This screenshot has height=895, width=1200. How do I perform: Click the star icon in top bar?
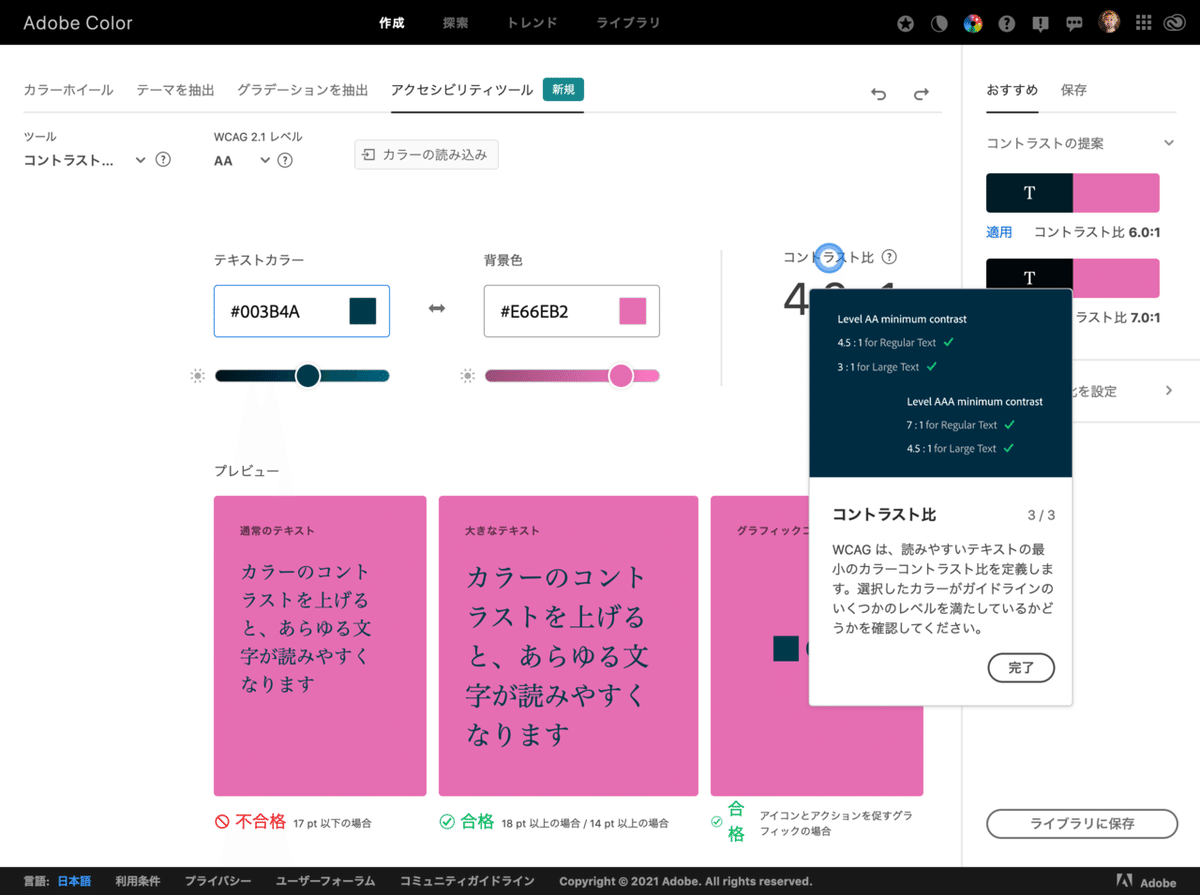905,23
